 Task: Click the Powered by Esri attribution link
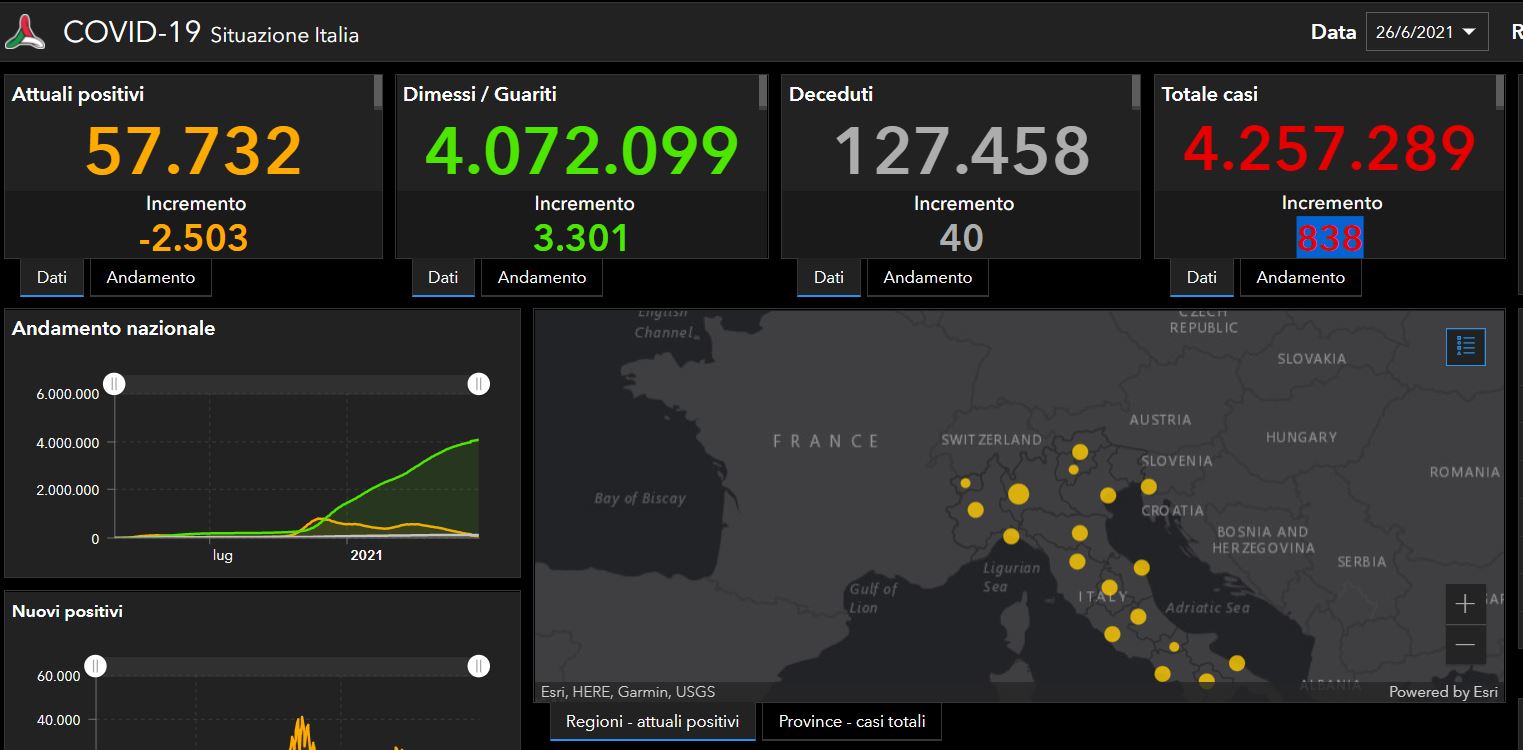coord(1442,692)
